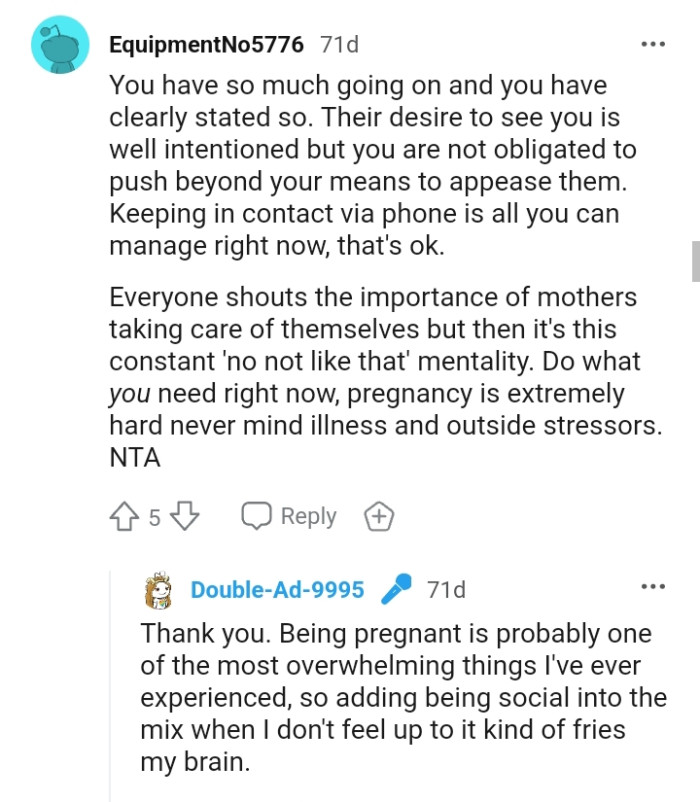The image size is (700, 802).
Task: Open the overflow menu on Double-Ad-9995's reply
Action: (652, 587)
